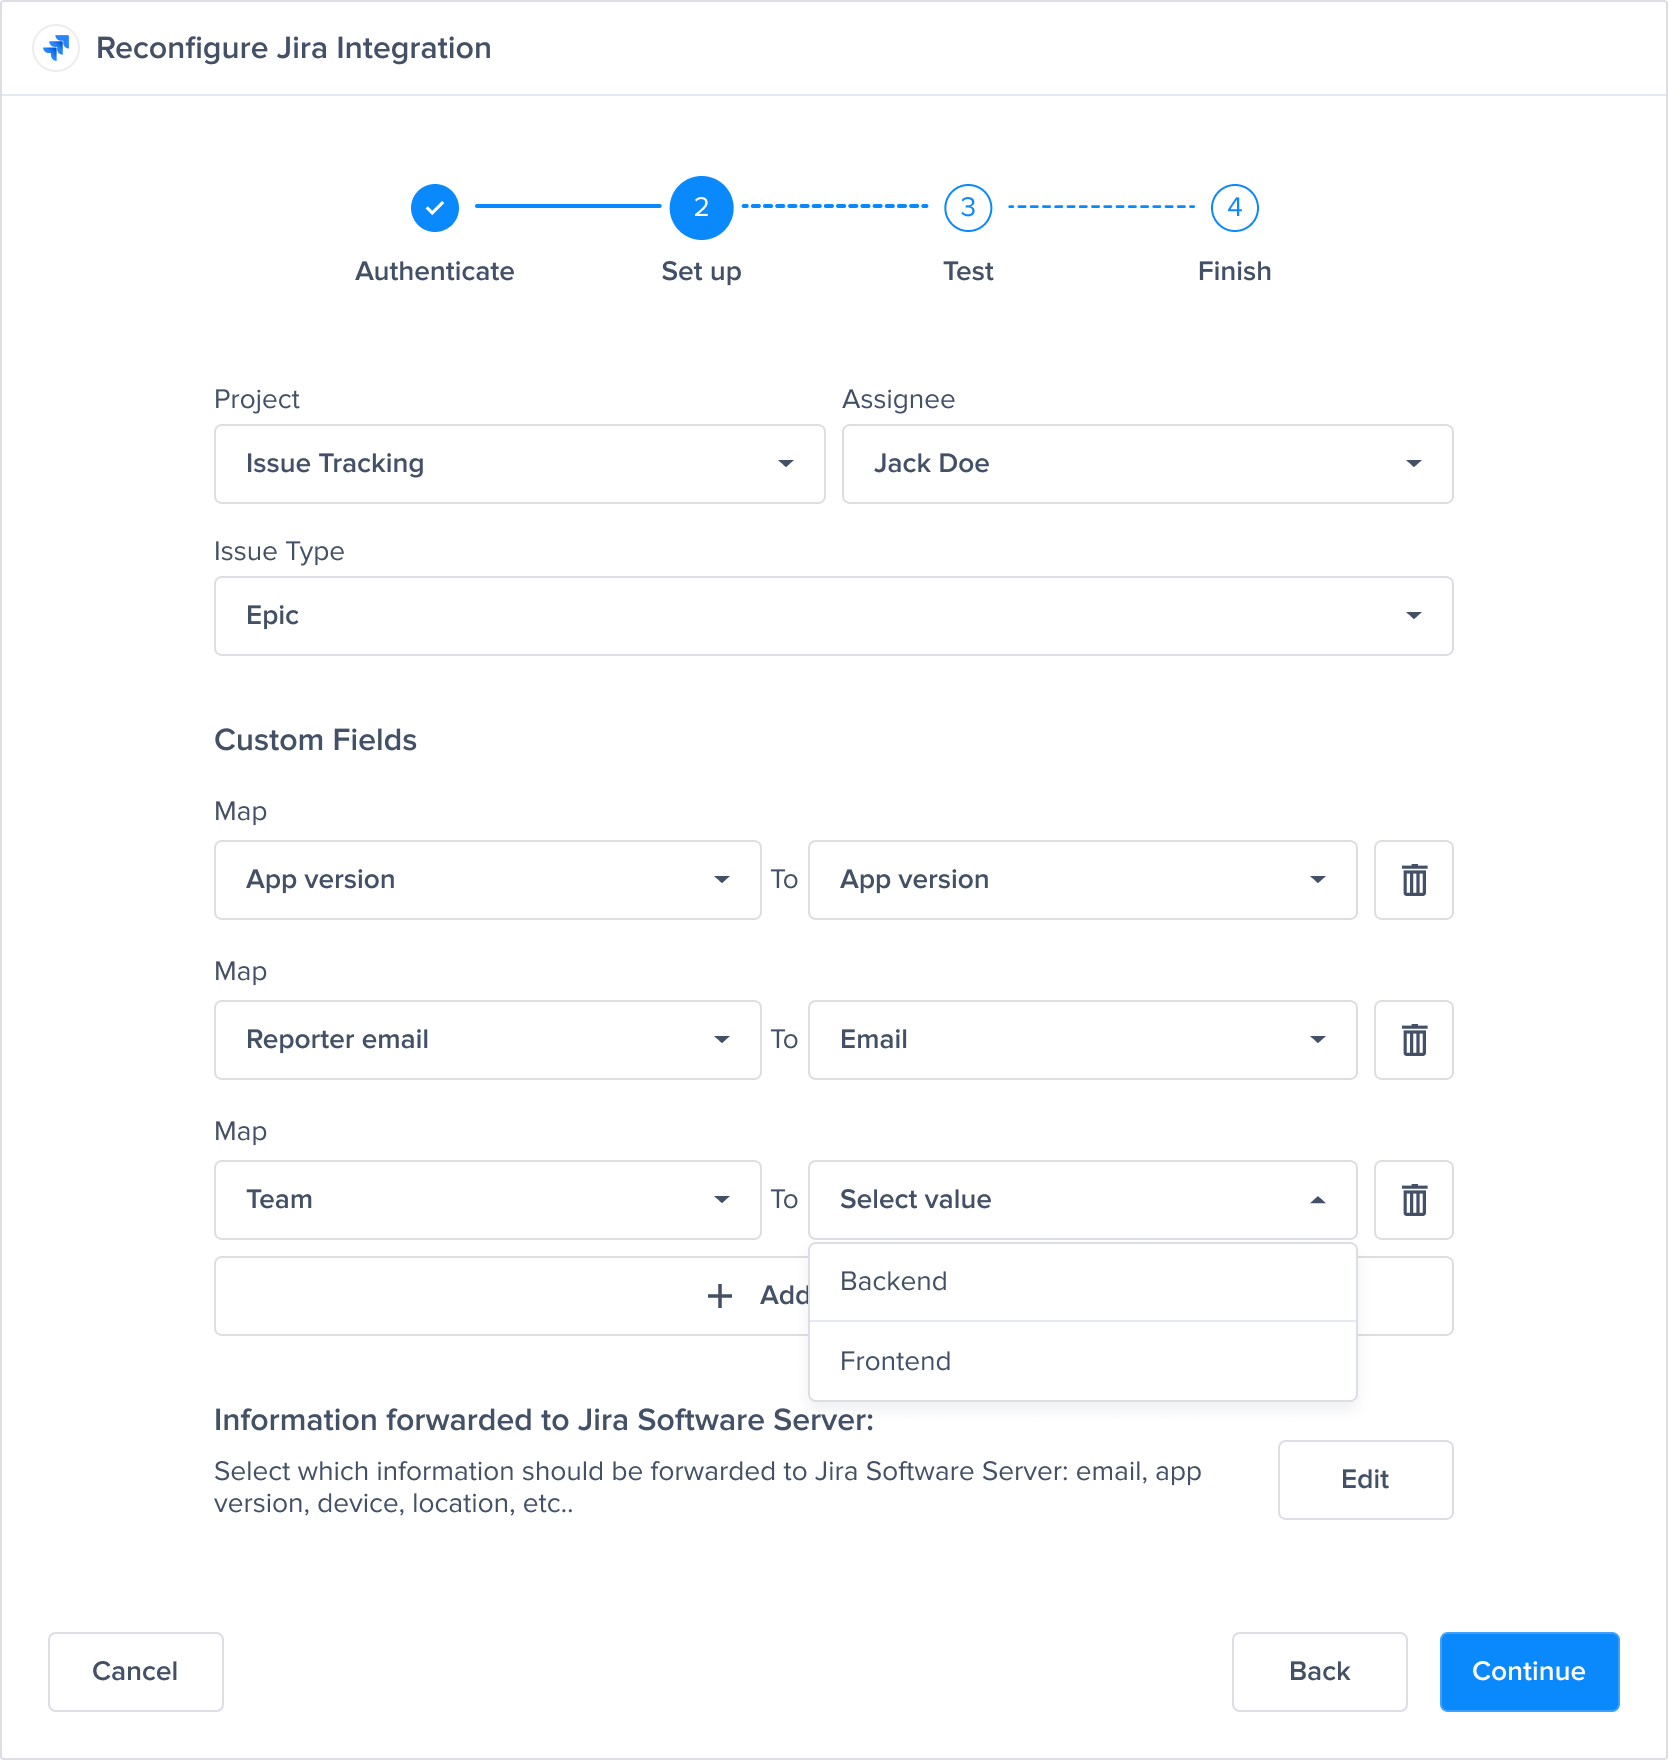The height and width of the screenshot is (1760, 1668).
Task: Click the Project field label
Action: (257, 400)
